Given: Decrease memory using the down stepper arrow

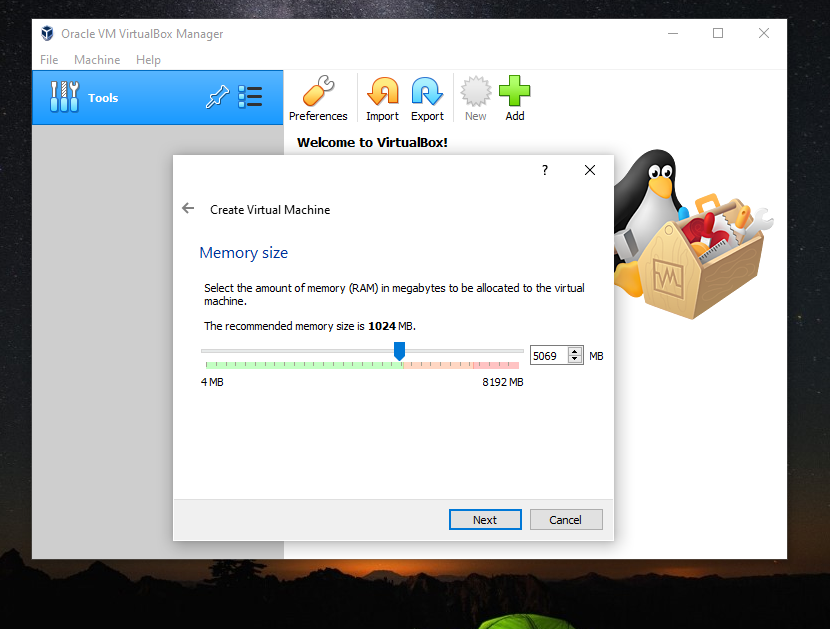Looking at the screenshot, I should 575,359.
